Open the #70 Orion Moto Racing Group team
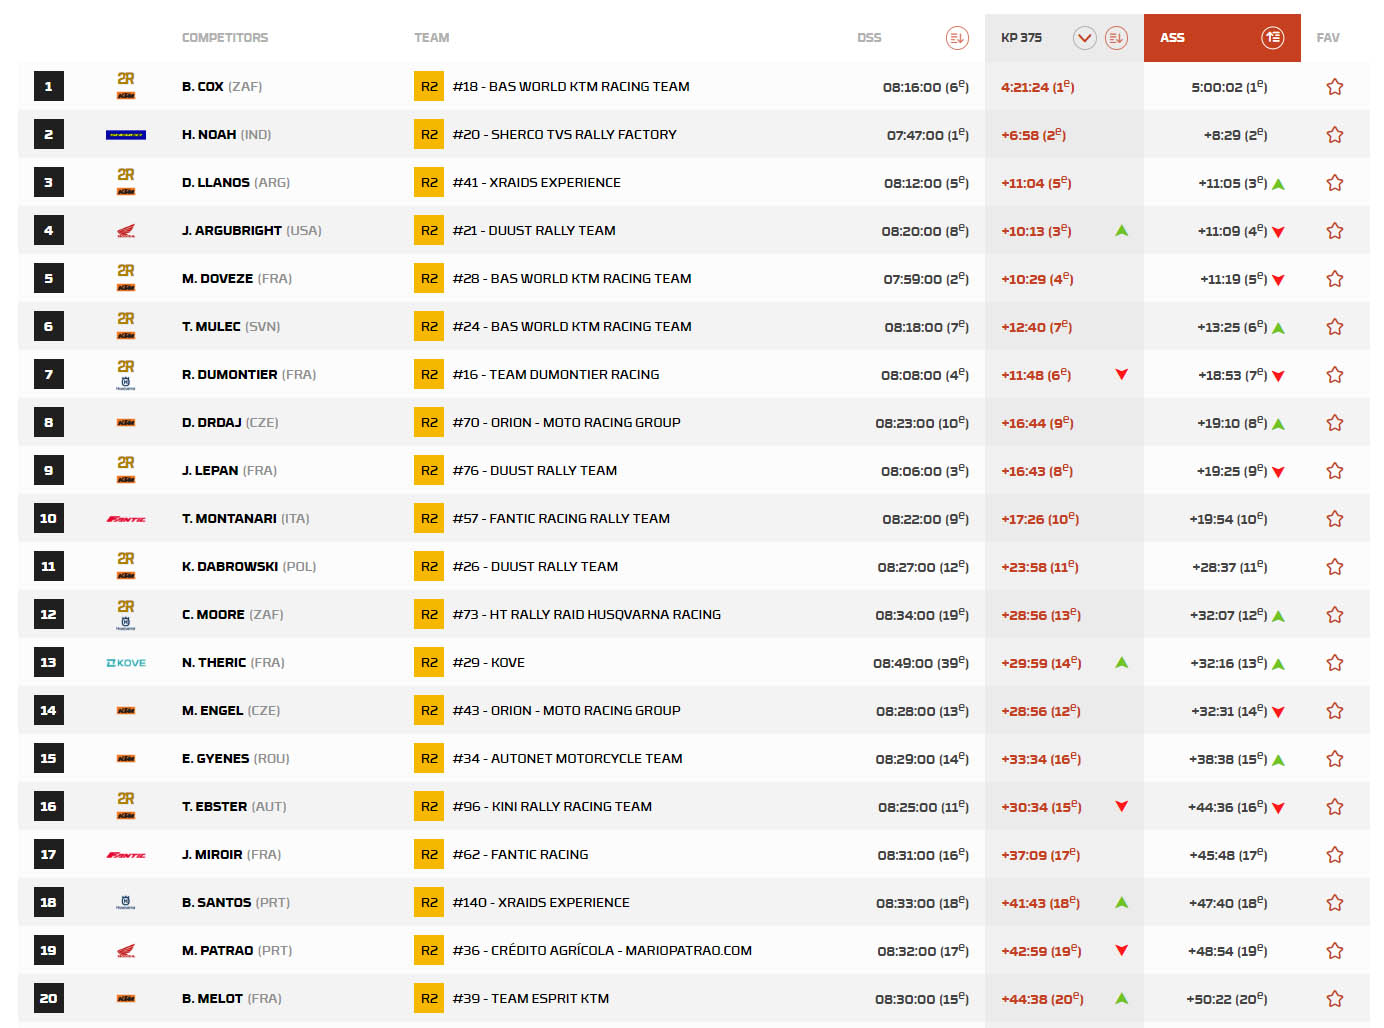Image resolution: width=1384 pixels, height=1028 pixels. [x=566, y=423]
